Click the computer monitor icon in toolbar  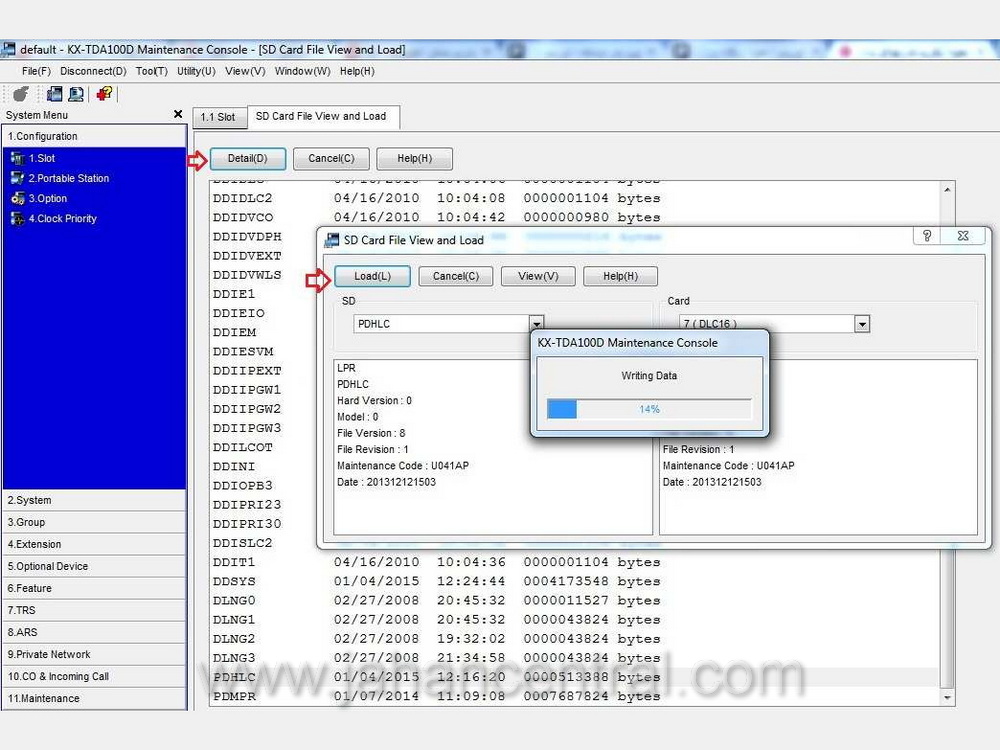[75, 94]
